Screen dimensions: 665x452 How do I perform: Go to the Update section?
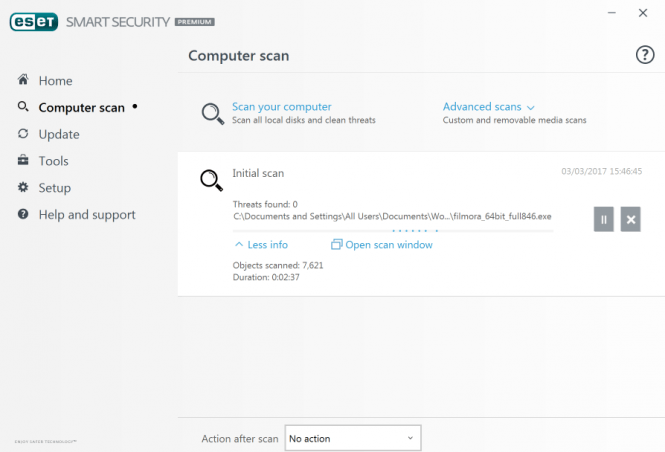(59, 134)
